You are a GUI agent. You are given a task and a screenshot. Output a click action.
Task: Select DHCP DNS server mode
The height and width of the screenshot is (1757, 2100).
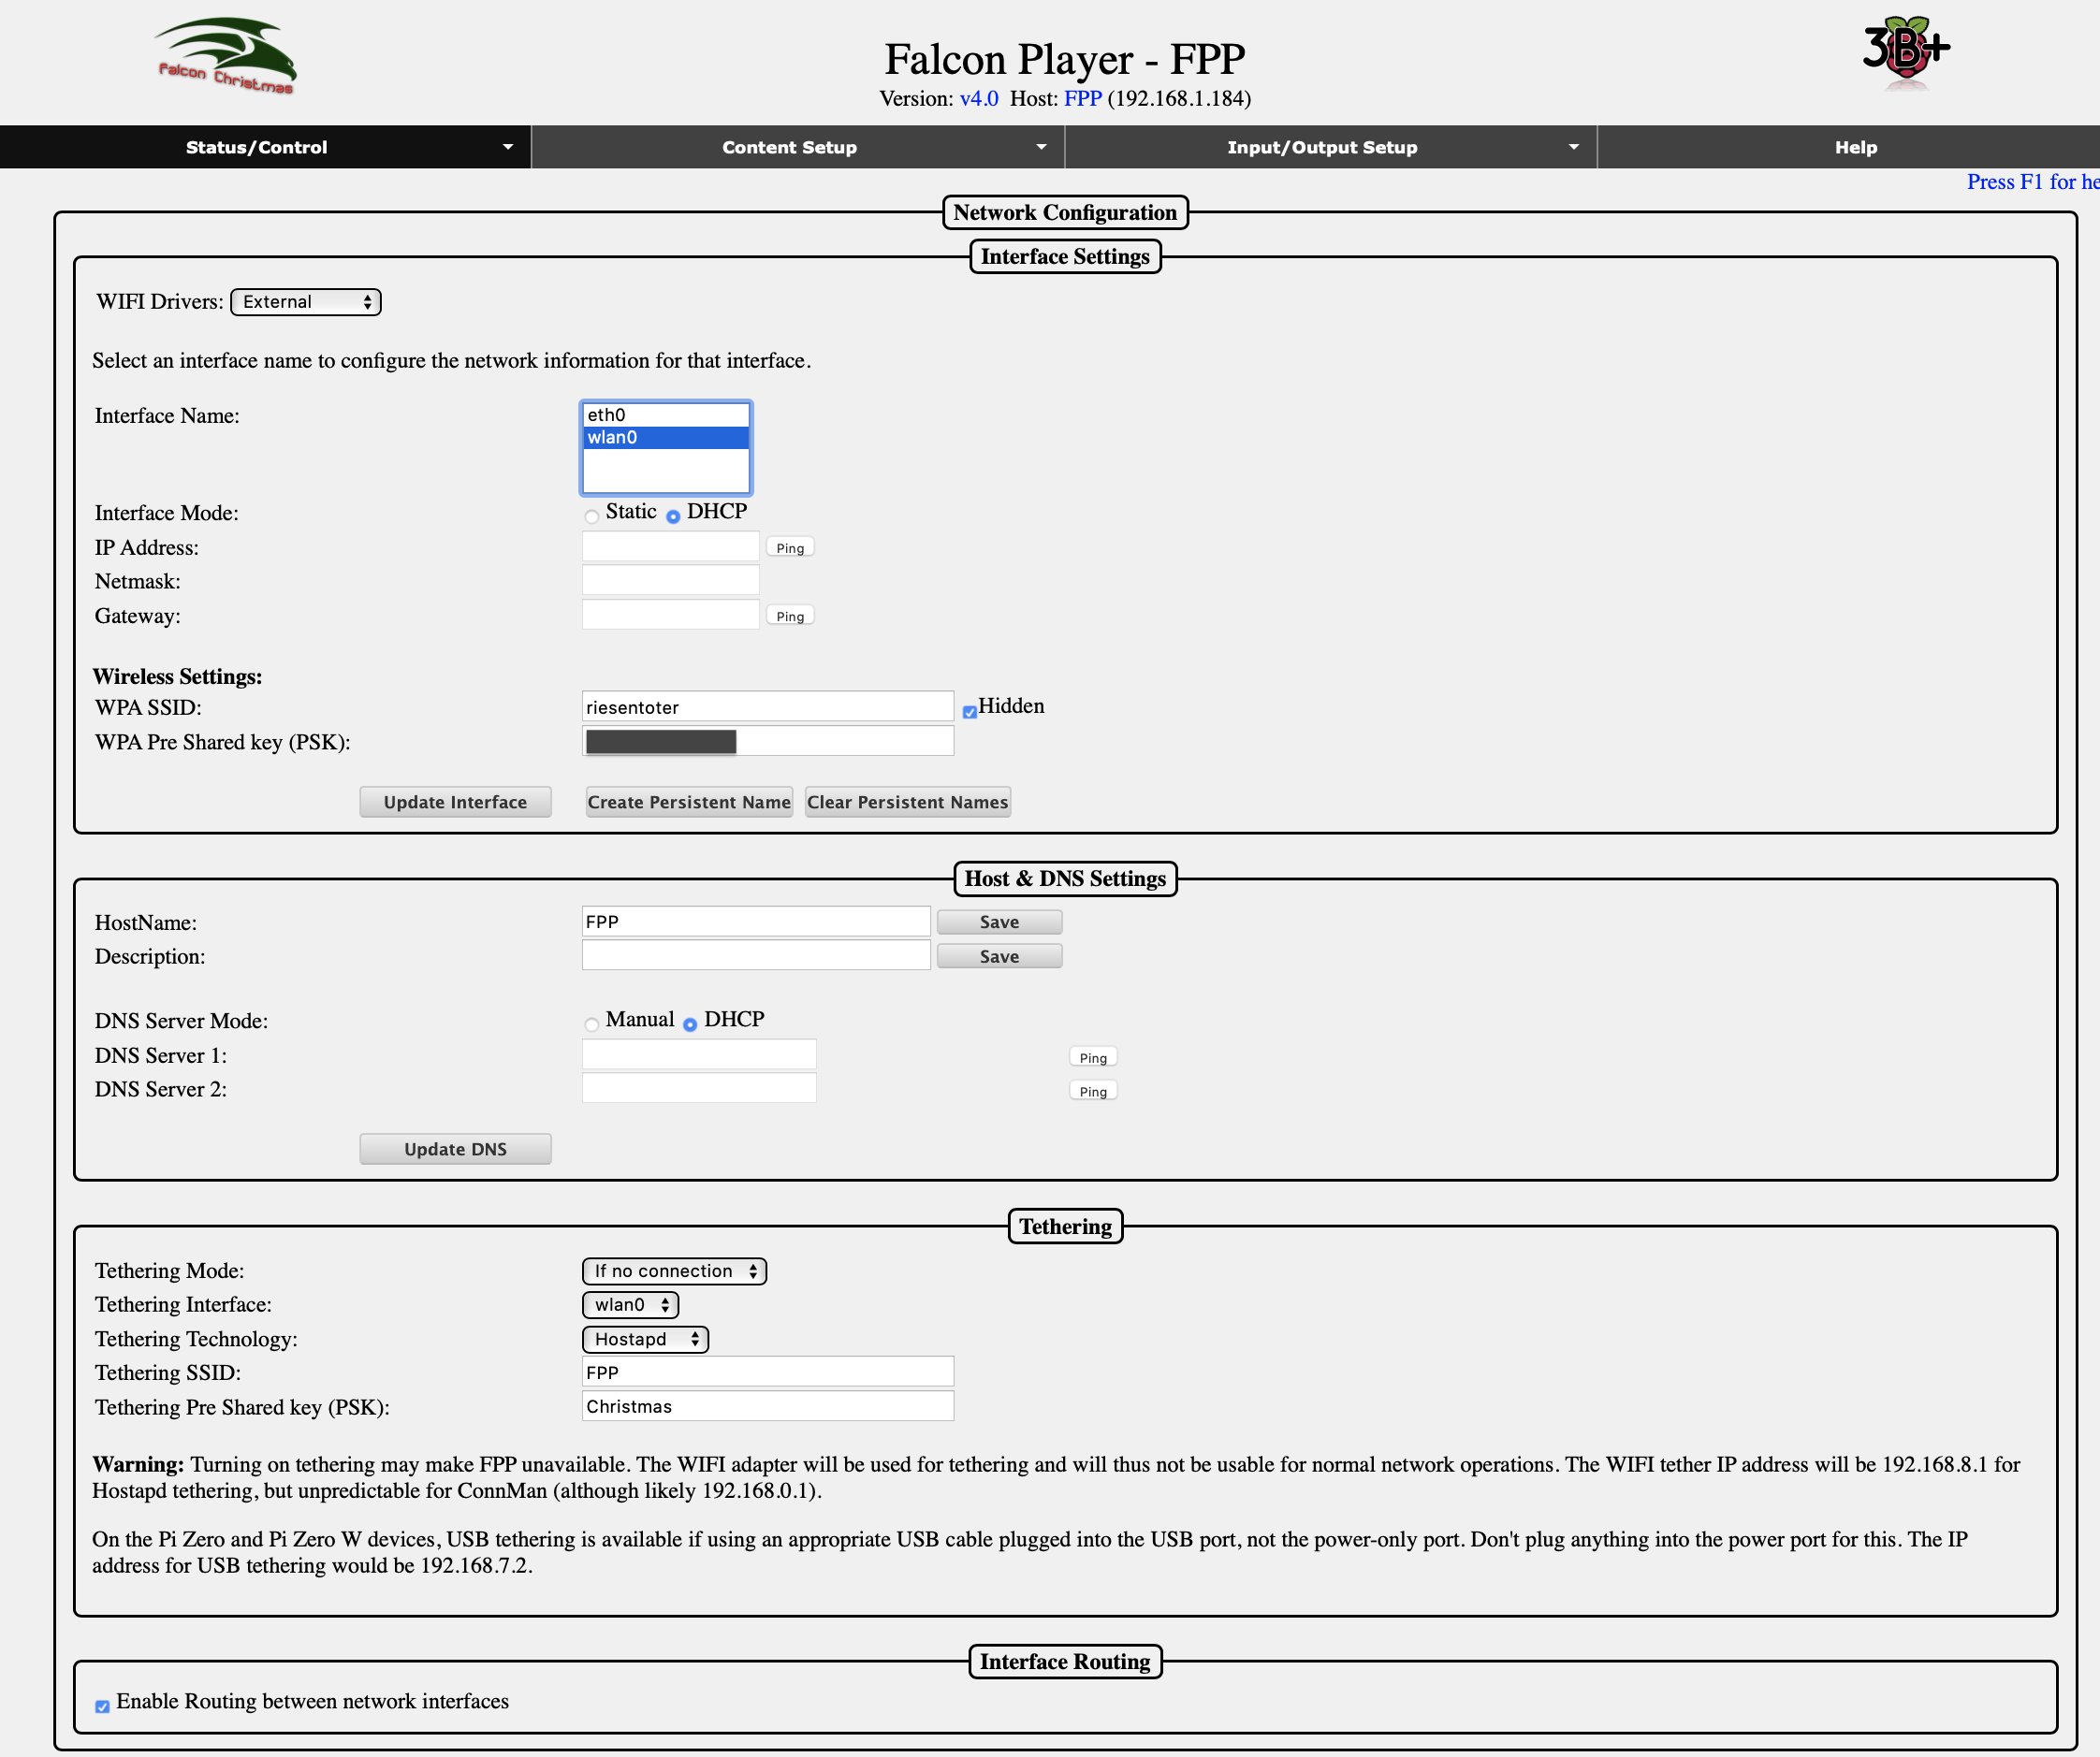[690, 1024]
